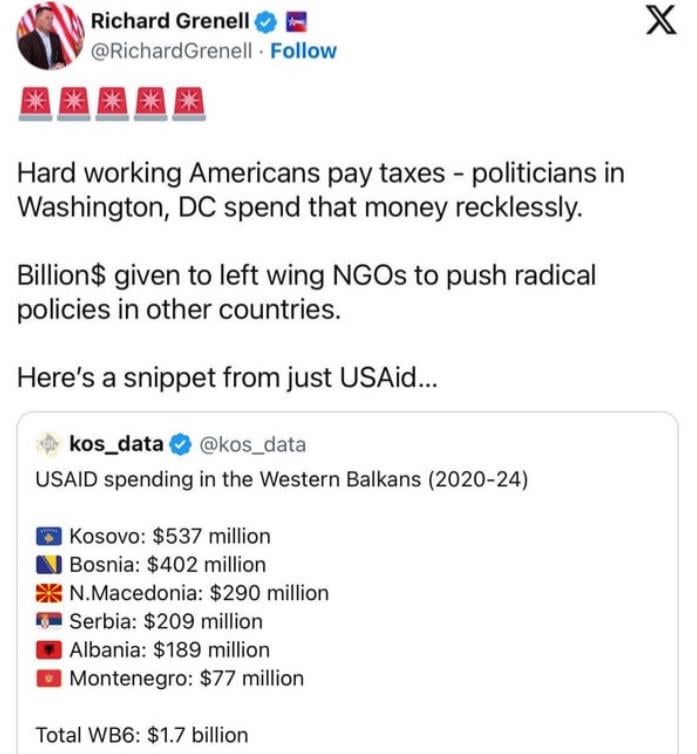Click the Albania flag icon
The height and width of the screenshot is (754, 697).
(49, 650)
